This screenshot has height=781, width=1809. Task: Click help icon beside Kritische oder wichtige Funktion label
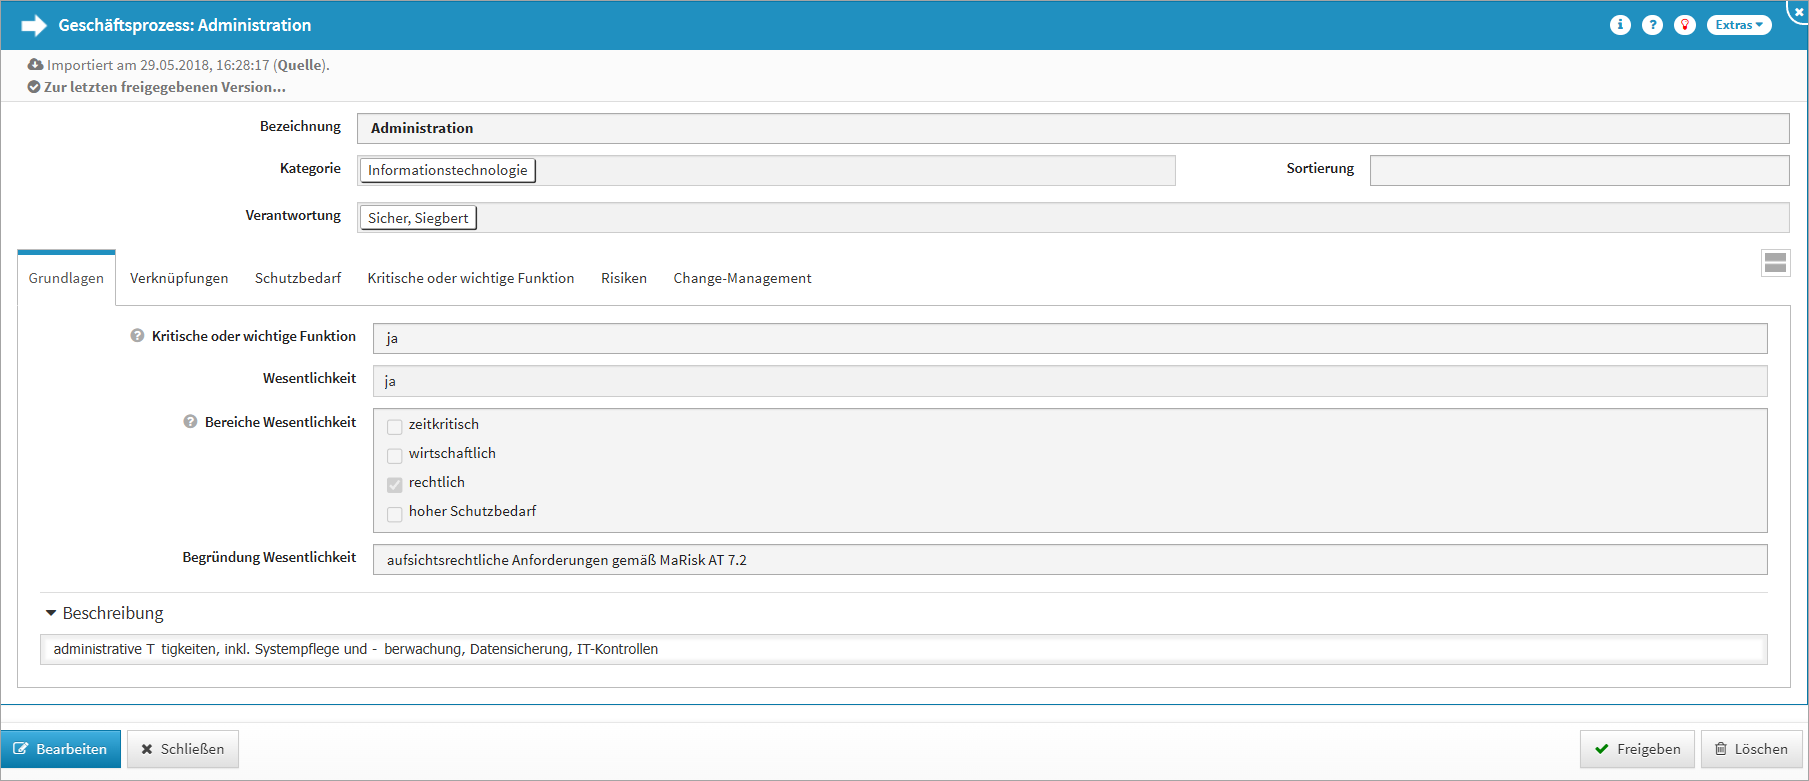pos(137,336)
